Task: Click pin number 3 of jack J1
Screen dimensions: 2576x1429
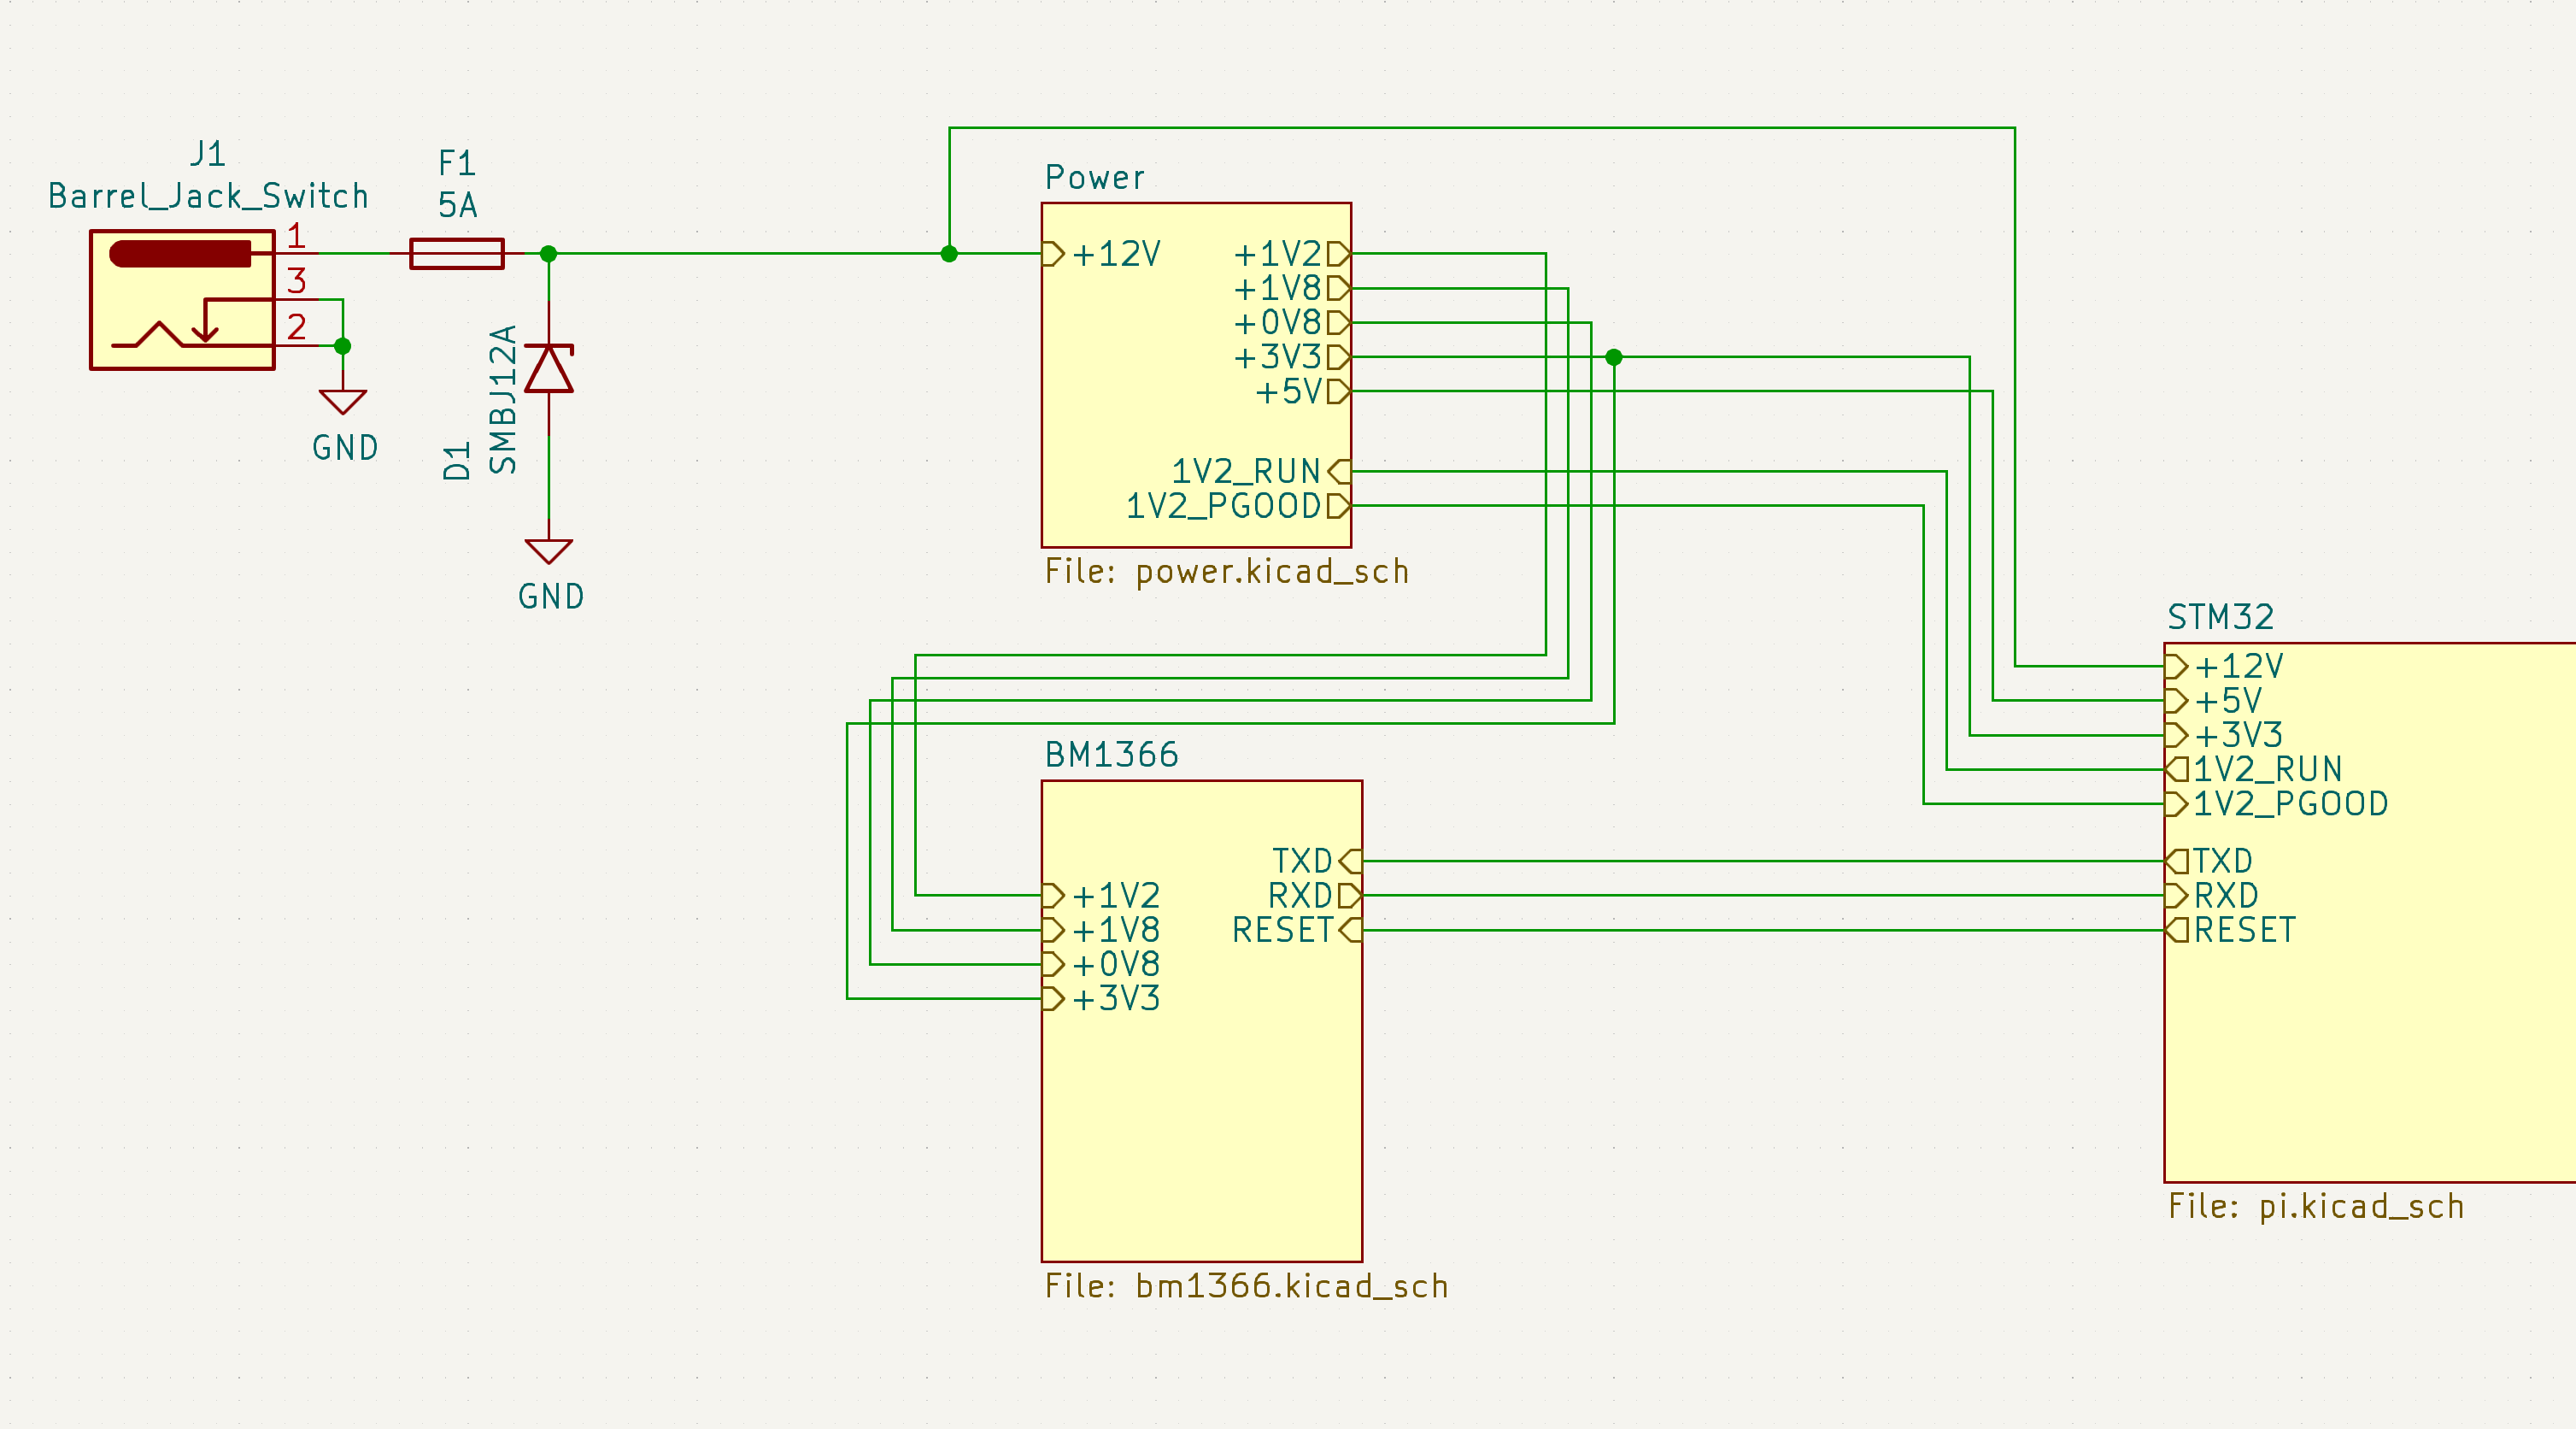Action: (x=297, y=281)
